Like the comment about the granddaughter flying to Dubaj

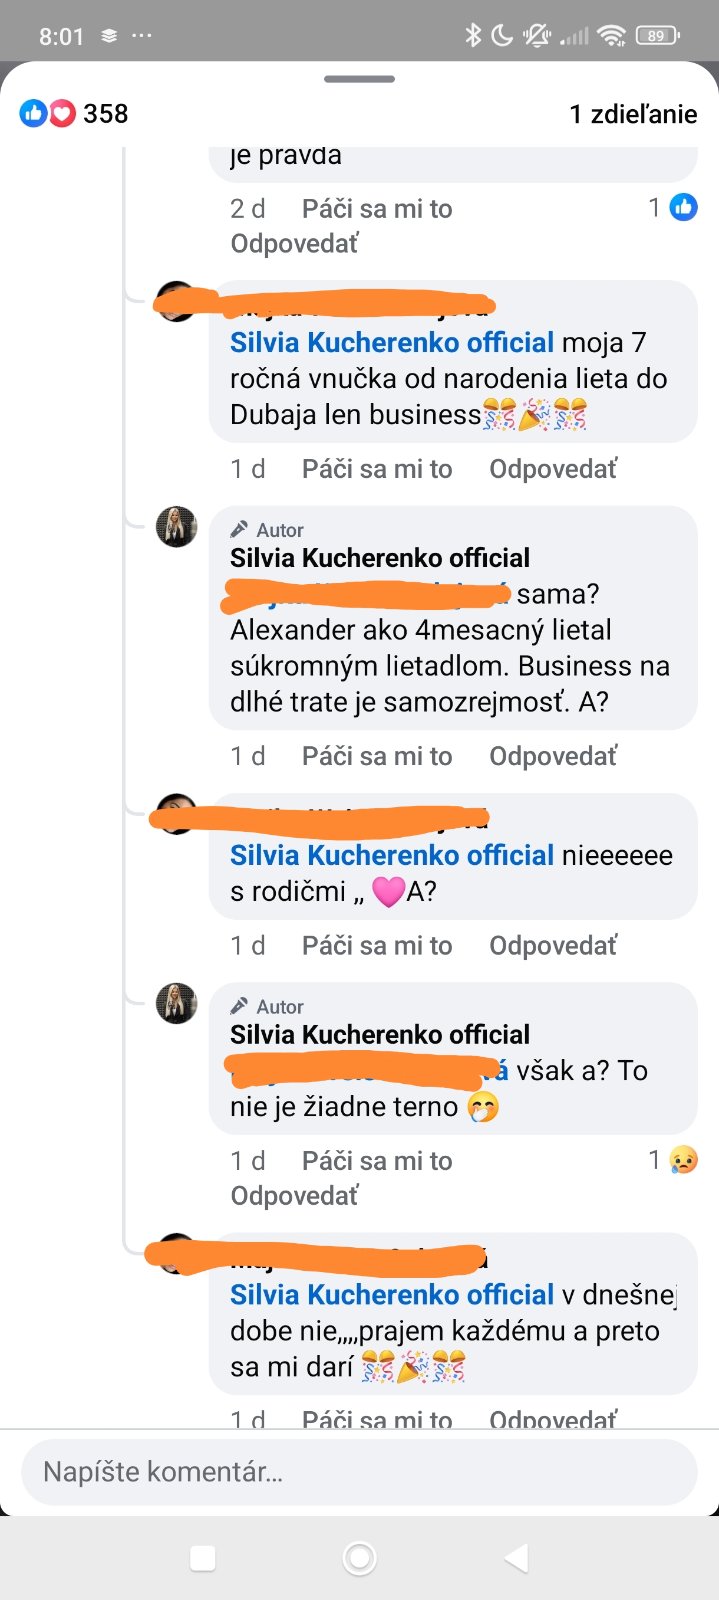pos(377,469)
